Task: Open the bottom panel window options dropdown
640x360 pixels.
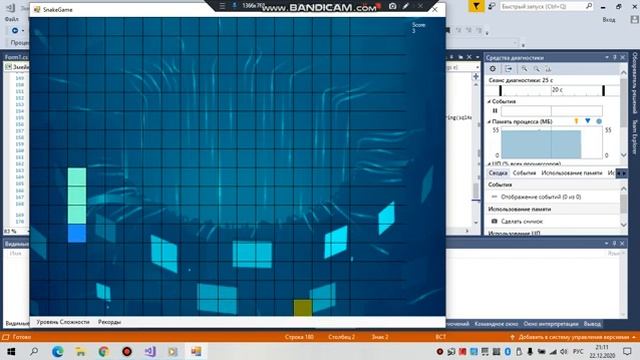Action: pyautogui.click(x=607, y=244)
